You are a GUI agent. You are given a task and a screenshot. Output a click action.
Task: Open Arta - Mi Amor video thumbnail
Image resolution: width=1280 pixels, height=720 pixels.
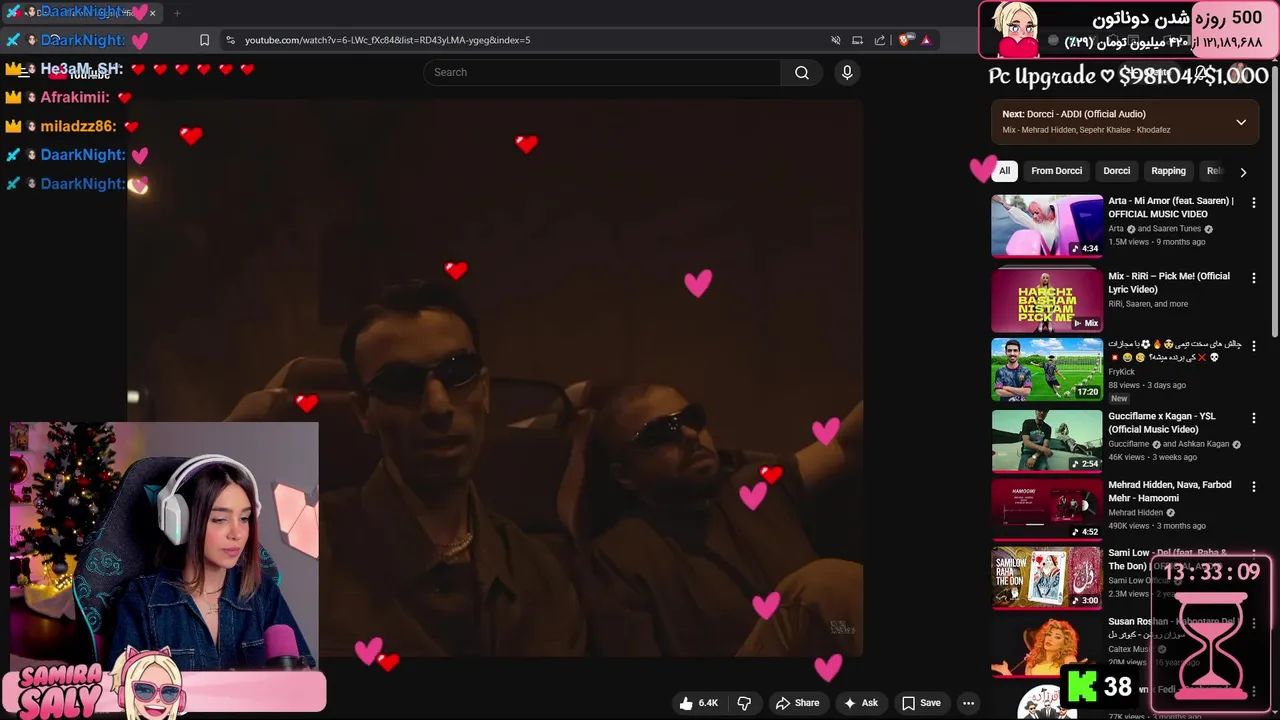pyautogui.click(x=1047, y=226)
